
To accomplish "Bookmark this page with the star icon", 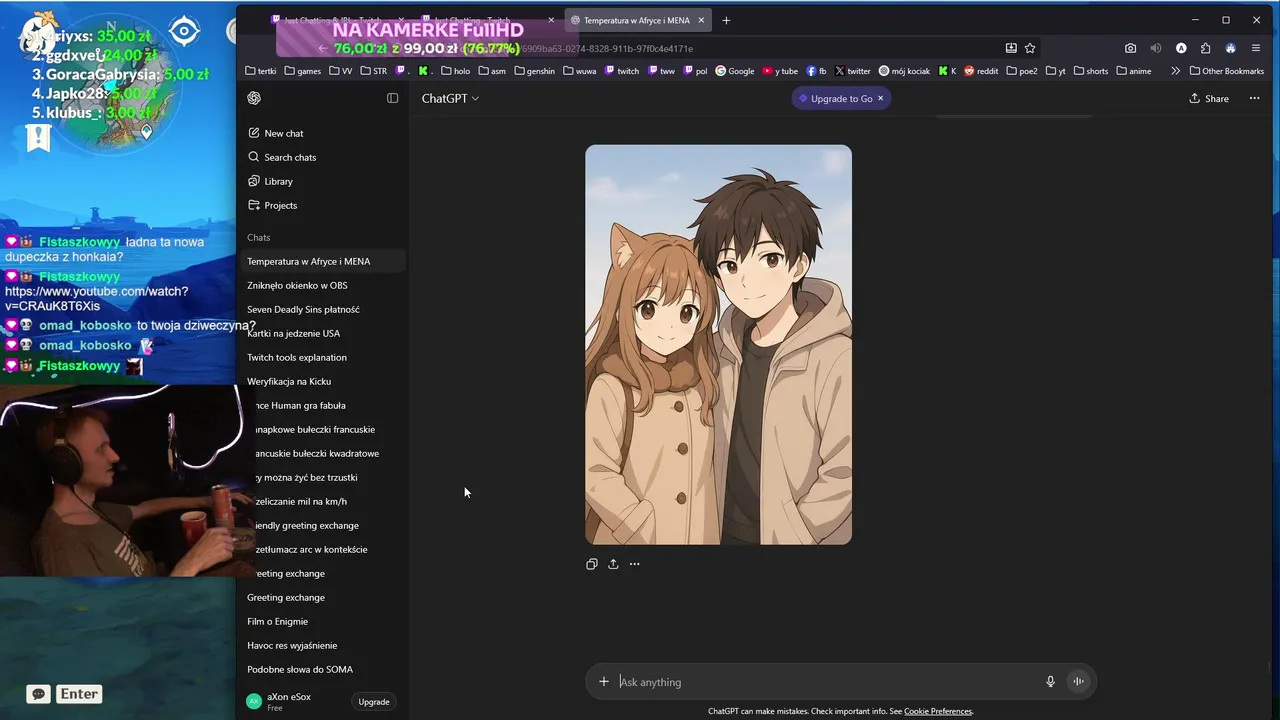I will 1030,48.
